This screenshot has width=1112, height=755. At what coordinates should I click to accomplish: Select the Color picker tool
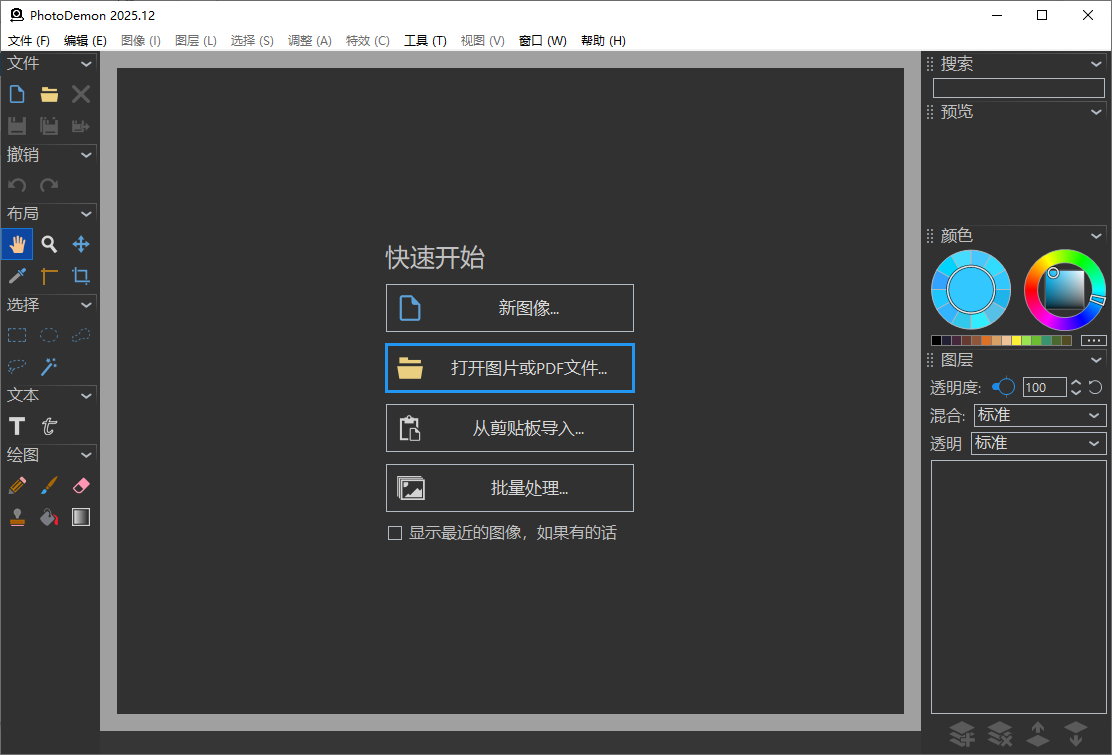17,276
